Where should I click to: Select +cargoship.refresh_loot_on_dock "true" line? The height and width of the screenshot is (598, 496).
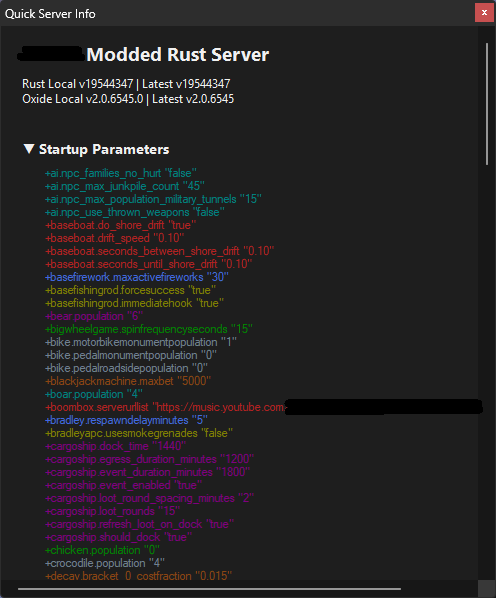(x=140, y=524)
